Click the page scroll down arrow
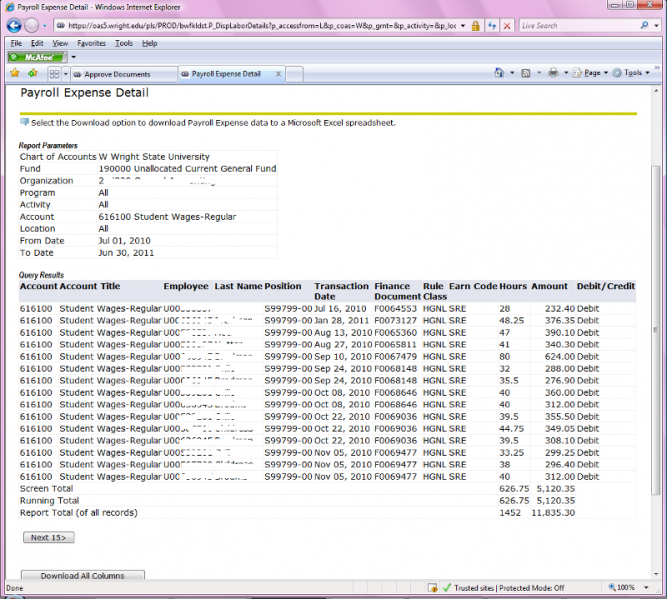Image resolution: width=667 pixels, height=599 pixels. coord(656,573)
